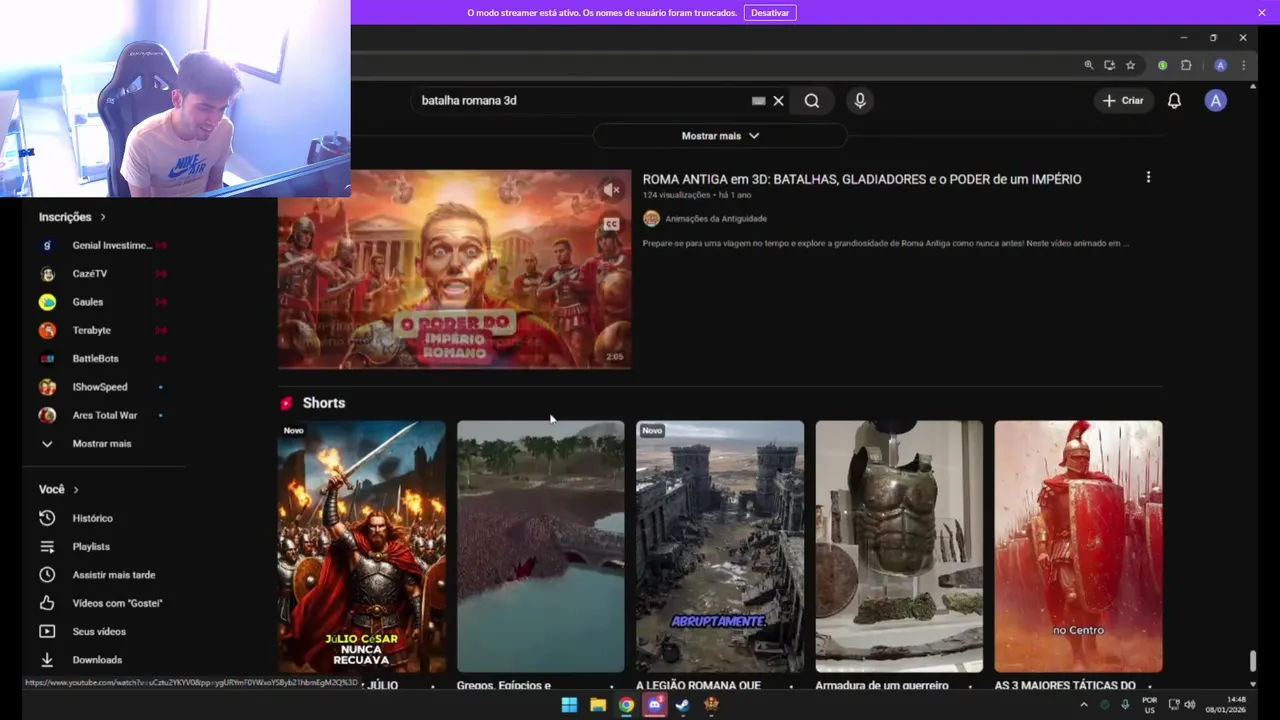Viewport: 1280px width, 720px height.
Task: Unmute the video preview speaker icon
Action: (612, 189)
